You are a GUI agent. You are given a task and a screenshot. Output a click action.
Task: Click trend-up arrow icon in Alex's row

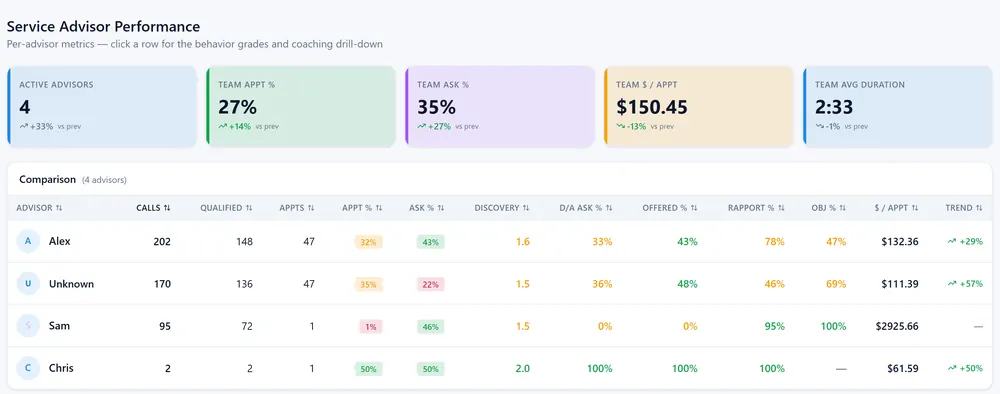952,242
